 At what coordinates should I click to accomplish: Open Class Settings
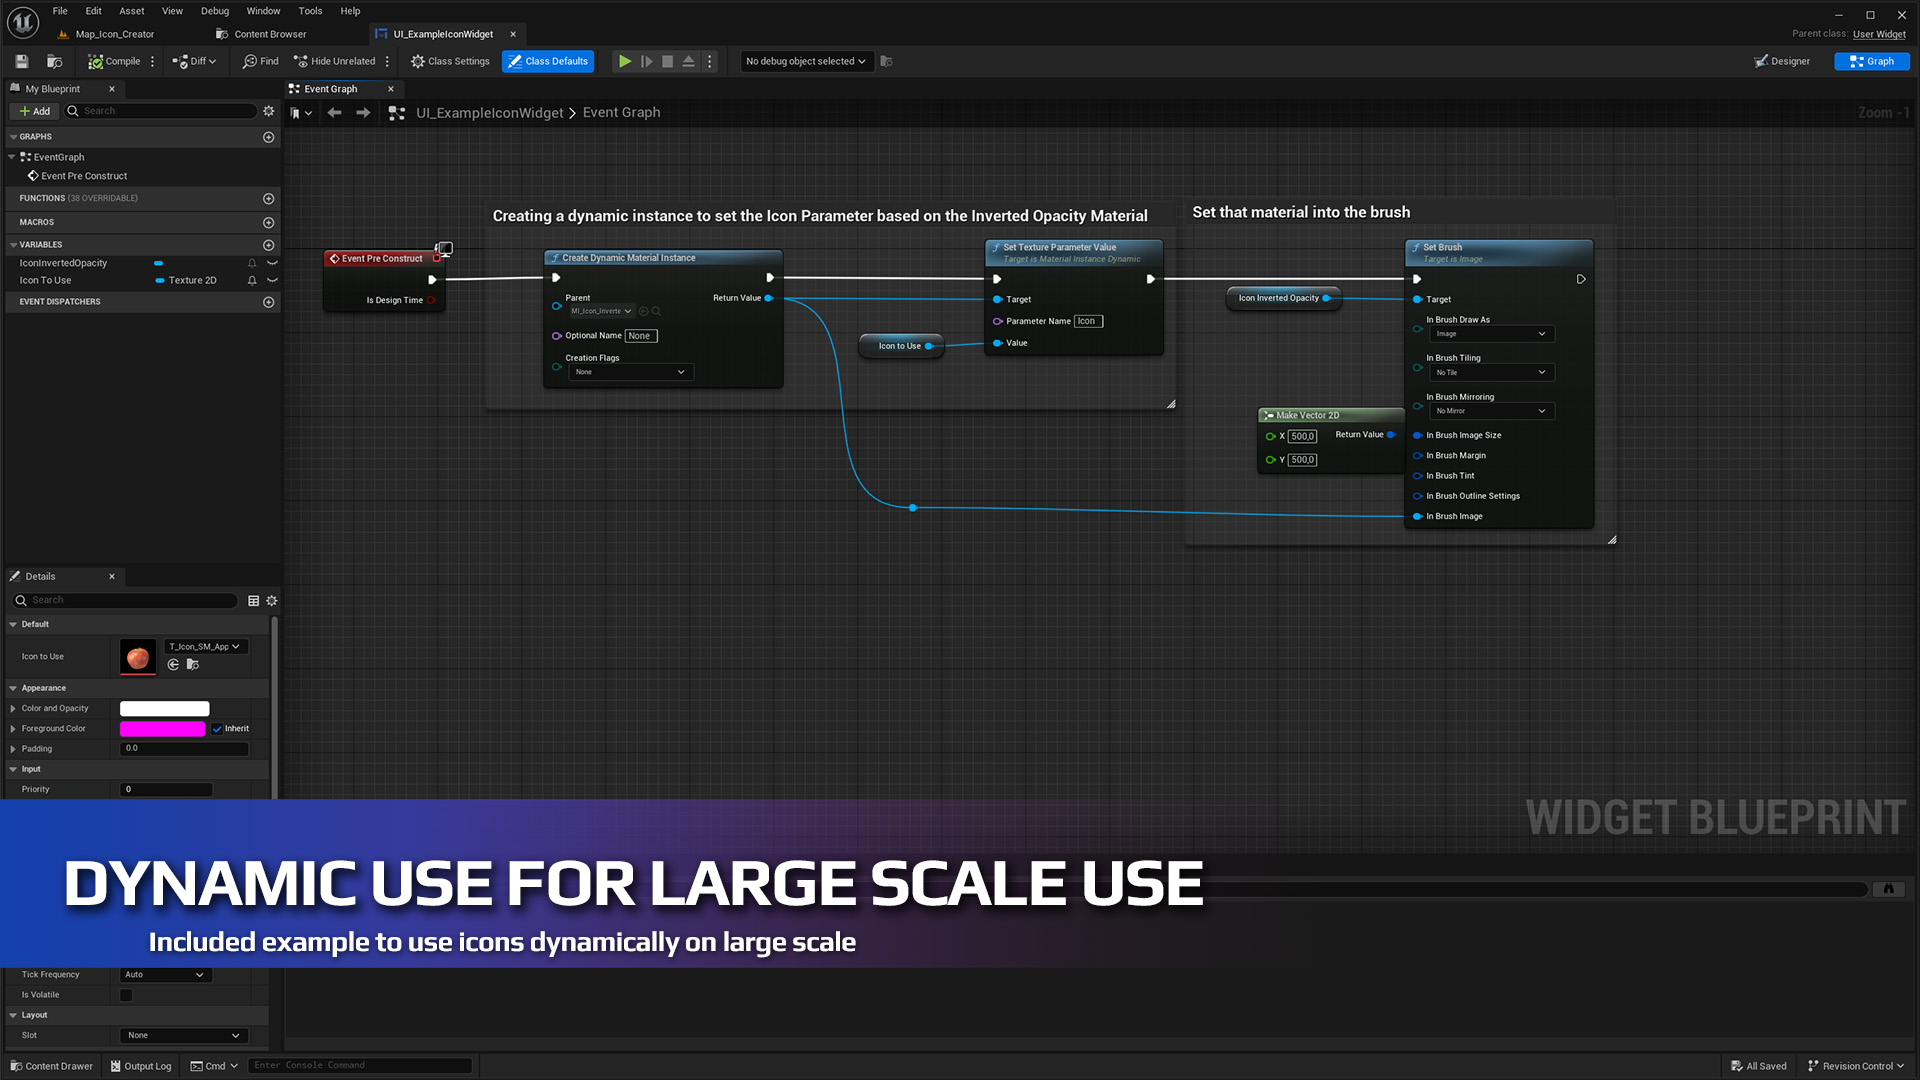click(x=449, y=61)
